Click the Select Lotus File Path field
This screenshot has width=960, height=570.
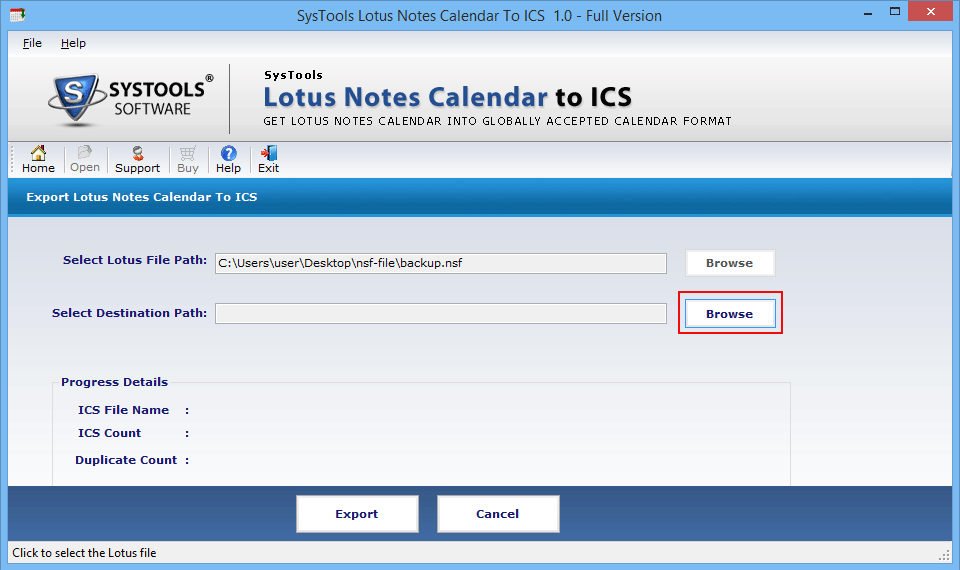coord(440,263)
